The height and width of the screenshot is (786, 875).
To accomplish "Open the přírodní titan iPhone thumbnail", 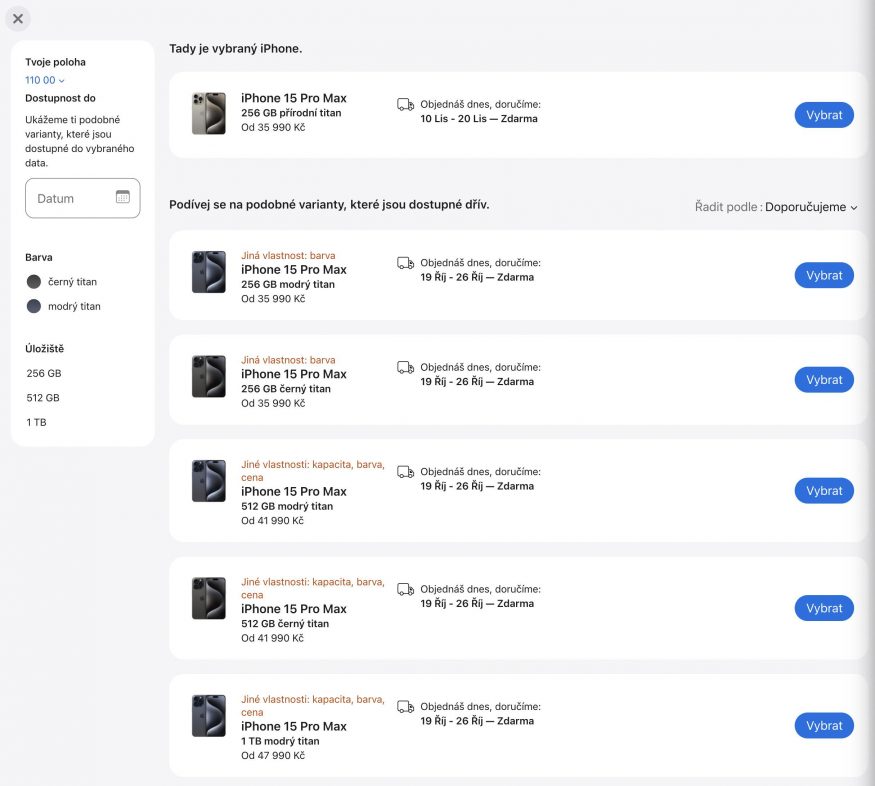I will point(209,113).
